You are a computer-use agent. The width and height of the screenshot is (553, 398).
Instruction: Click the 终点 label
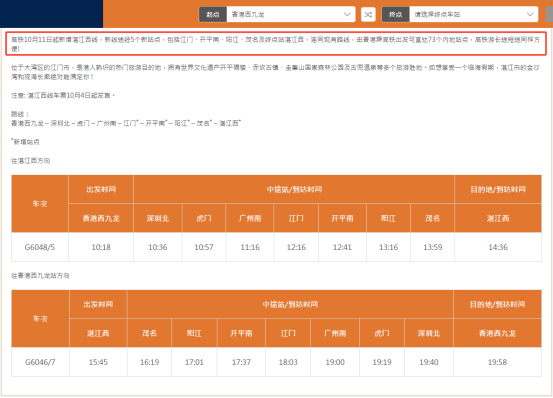point(395,14)
